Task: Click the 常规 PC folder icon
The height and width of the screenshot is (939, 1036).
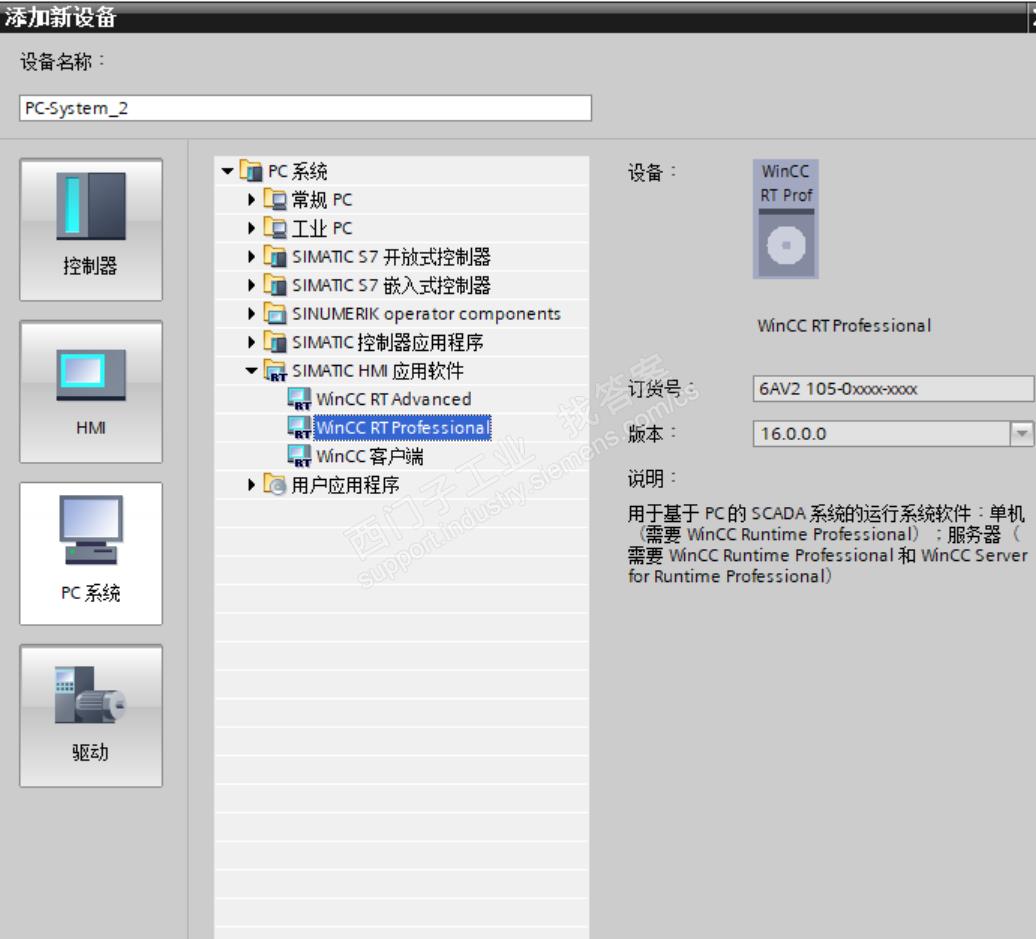Action: point(275,199)
